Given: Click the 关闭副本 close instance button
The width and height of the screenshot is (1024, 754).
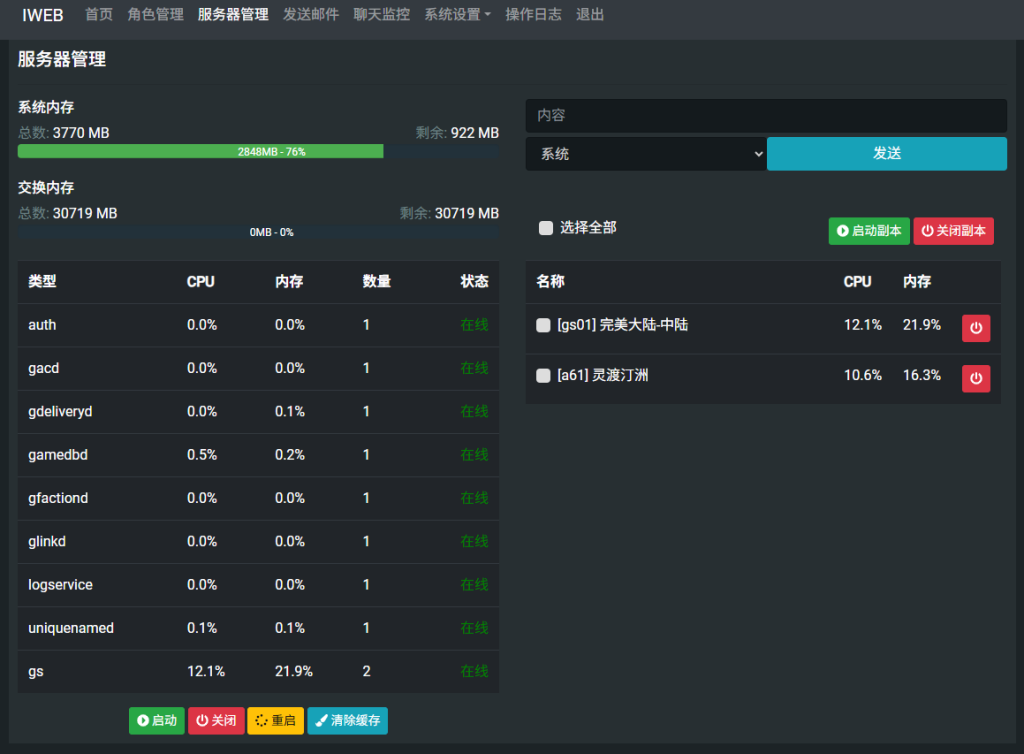Looking at the screenshot, I should [x=953, y=231].
